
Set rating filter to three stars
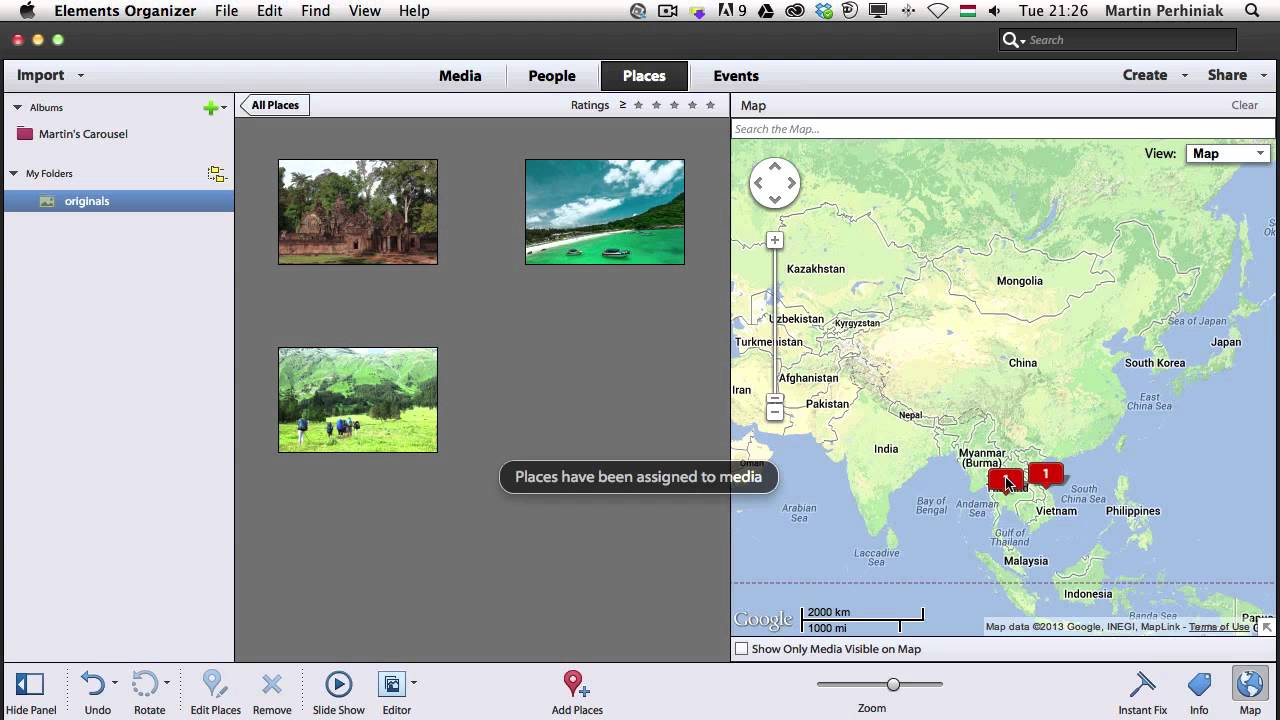674,105
